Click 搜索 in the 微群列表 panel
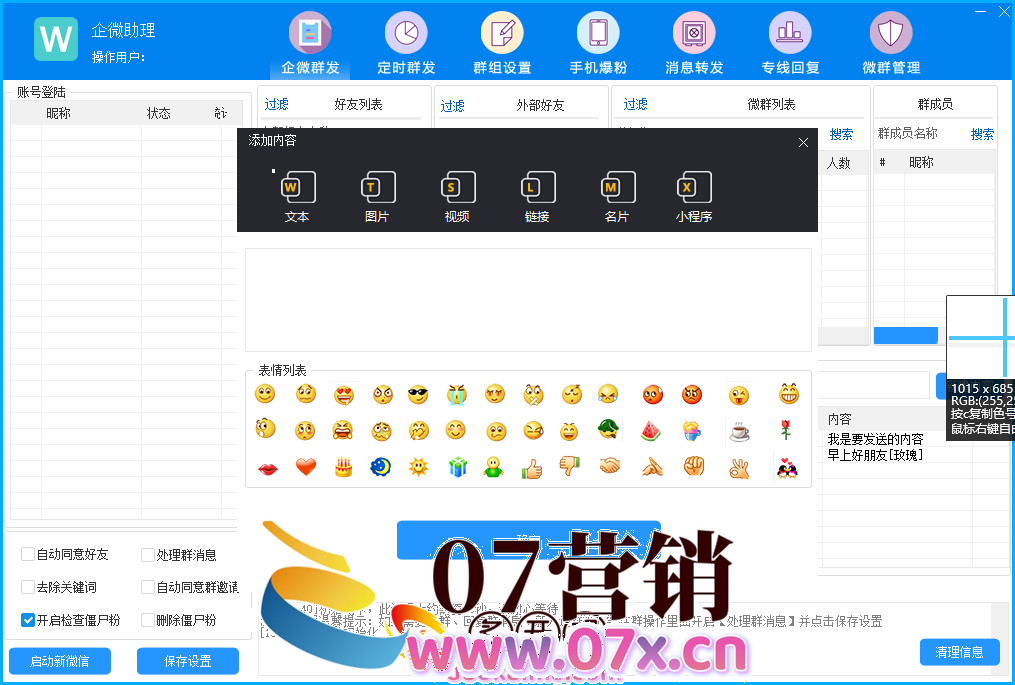Image resolution: width=1015 pixels, height=685 pixels. tap(841, 134)
